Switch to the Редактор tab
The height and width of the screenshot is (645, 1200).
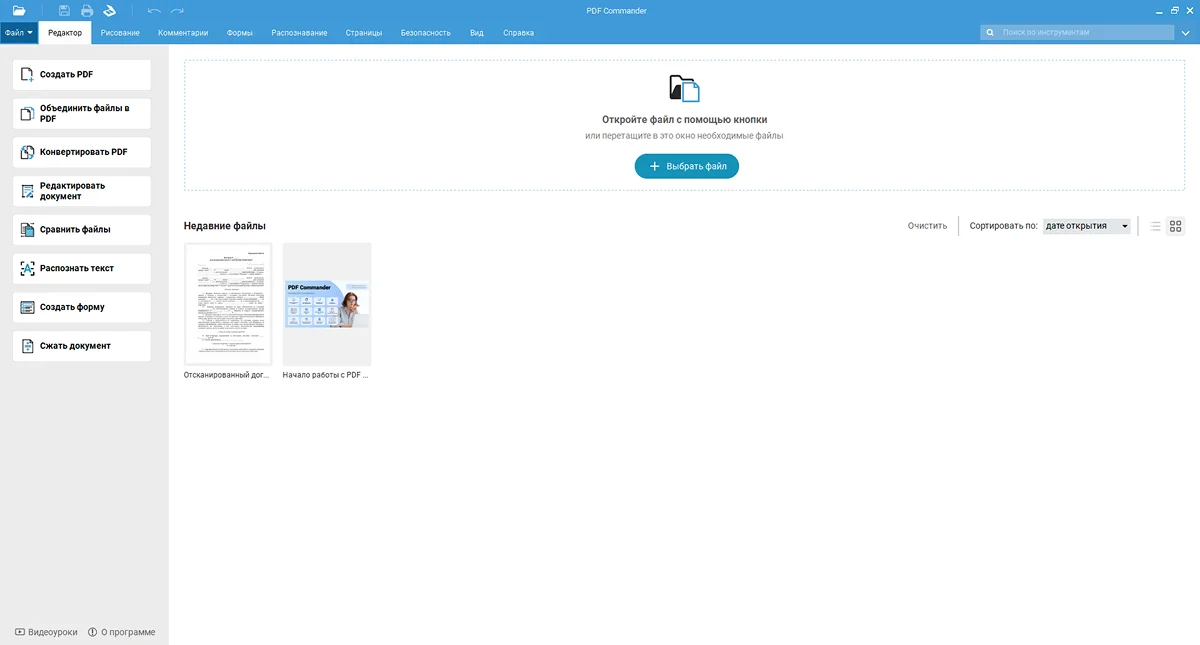point(65,32)
